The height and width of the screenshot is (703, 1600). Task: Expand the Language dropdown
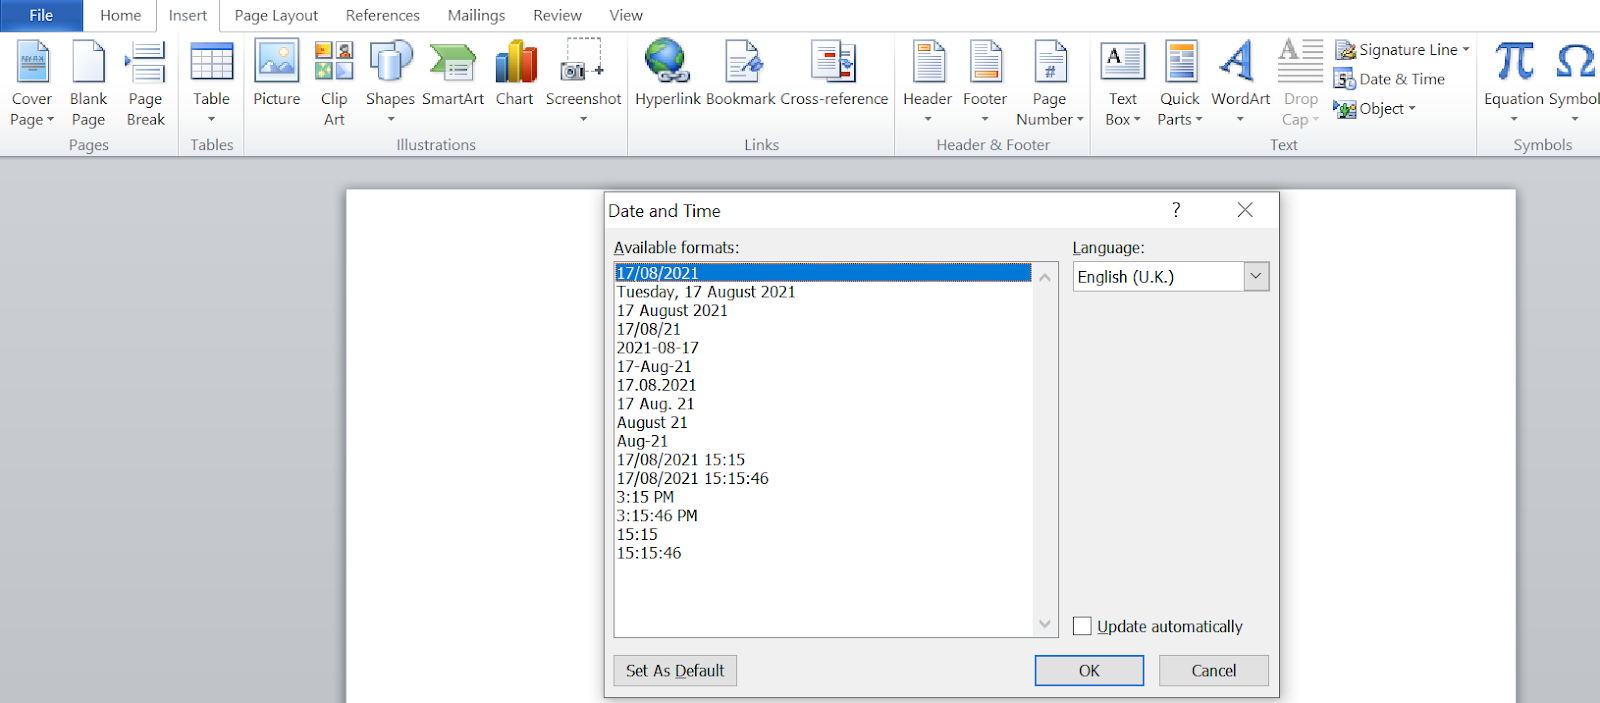[x=1256, y=277]
